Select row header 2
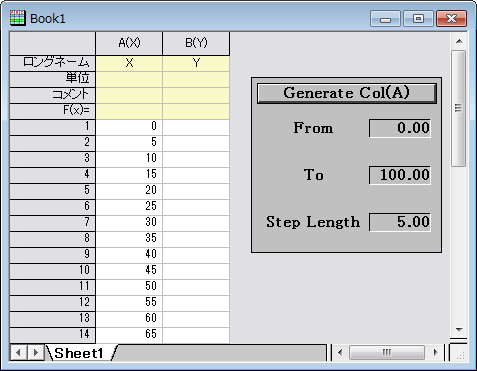The height and width of the screenshot is (371, 477). click(53, 143)
